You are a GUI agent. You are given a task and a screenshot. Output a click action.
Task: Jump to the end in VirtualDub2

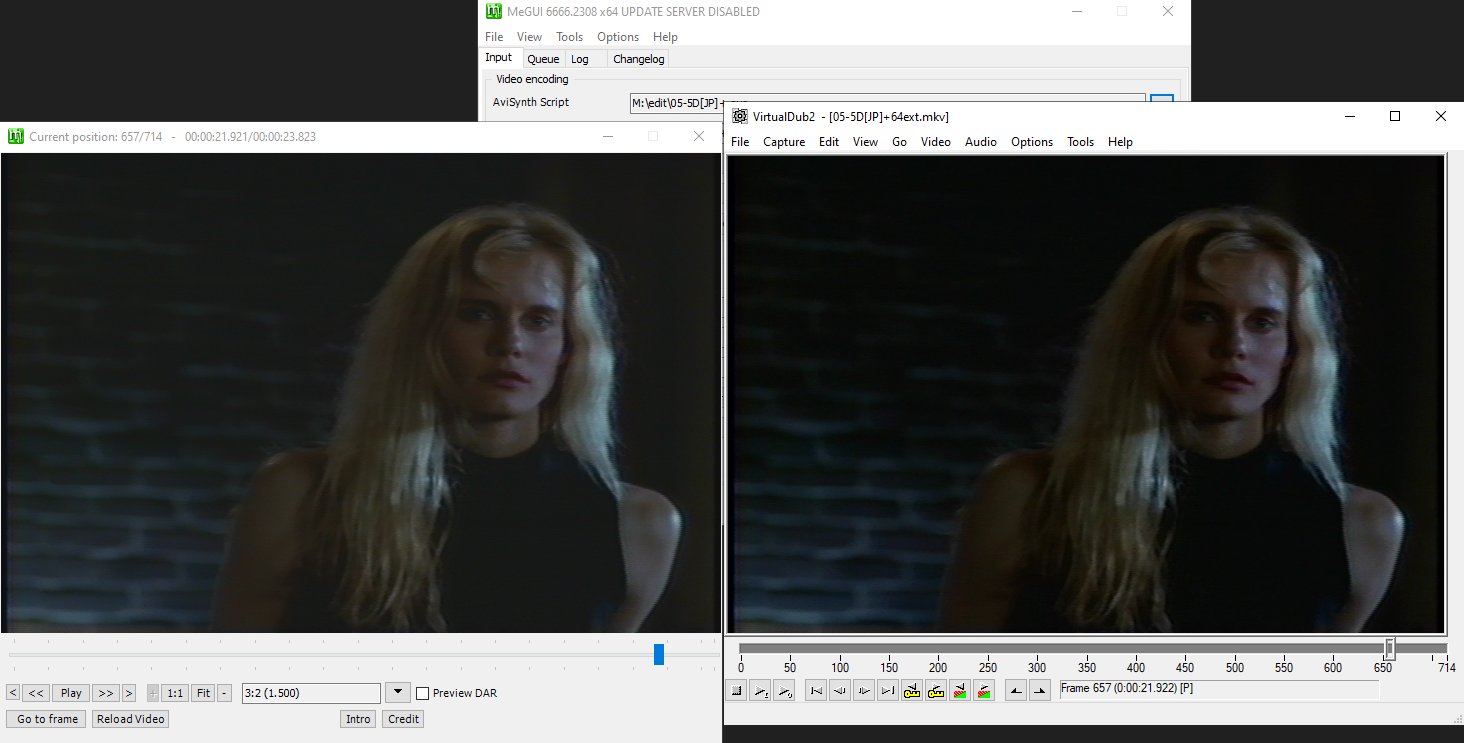point(888,690)
